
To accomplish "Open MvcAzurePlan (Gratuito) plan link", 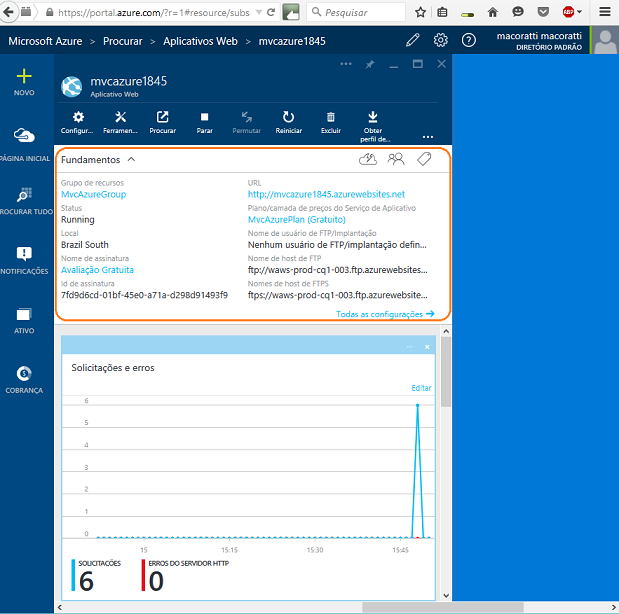I will click(x=296, y=220).
